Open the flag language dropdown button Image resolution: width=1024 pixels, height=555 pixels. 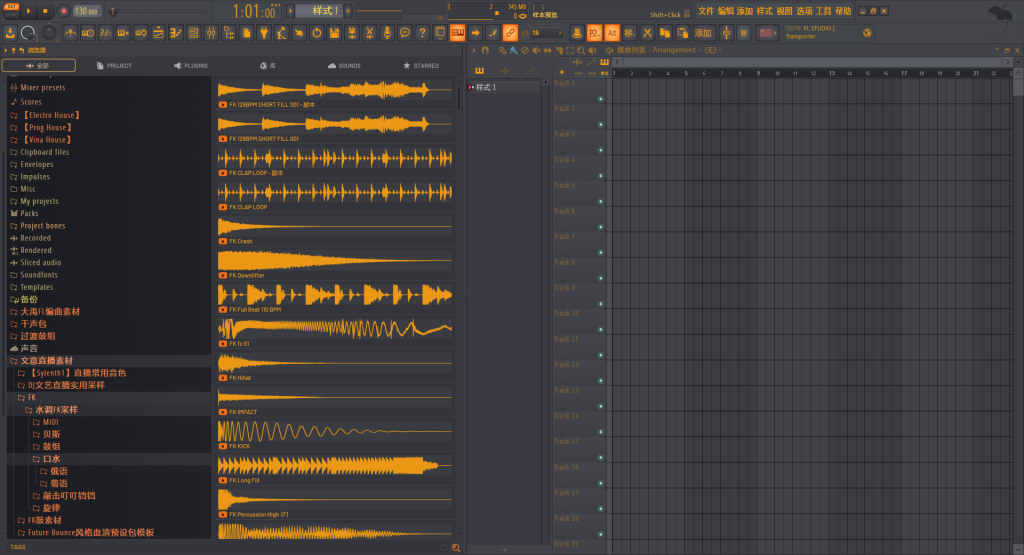pos(767,33)
